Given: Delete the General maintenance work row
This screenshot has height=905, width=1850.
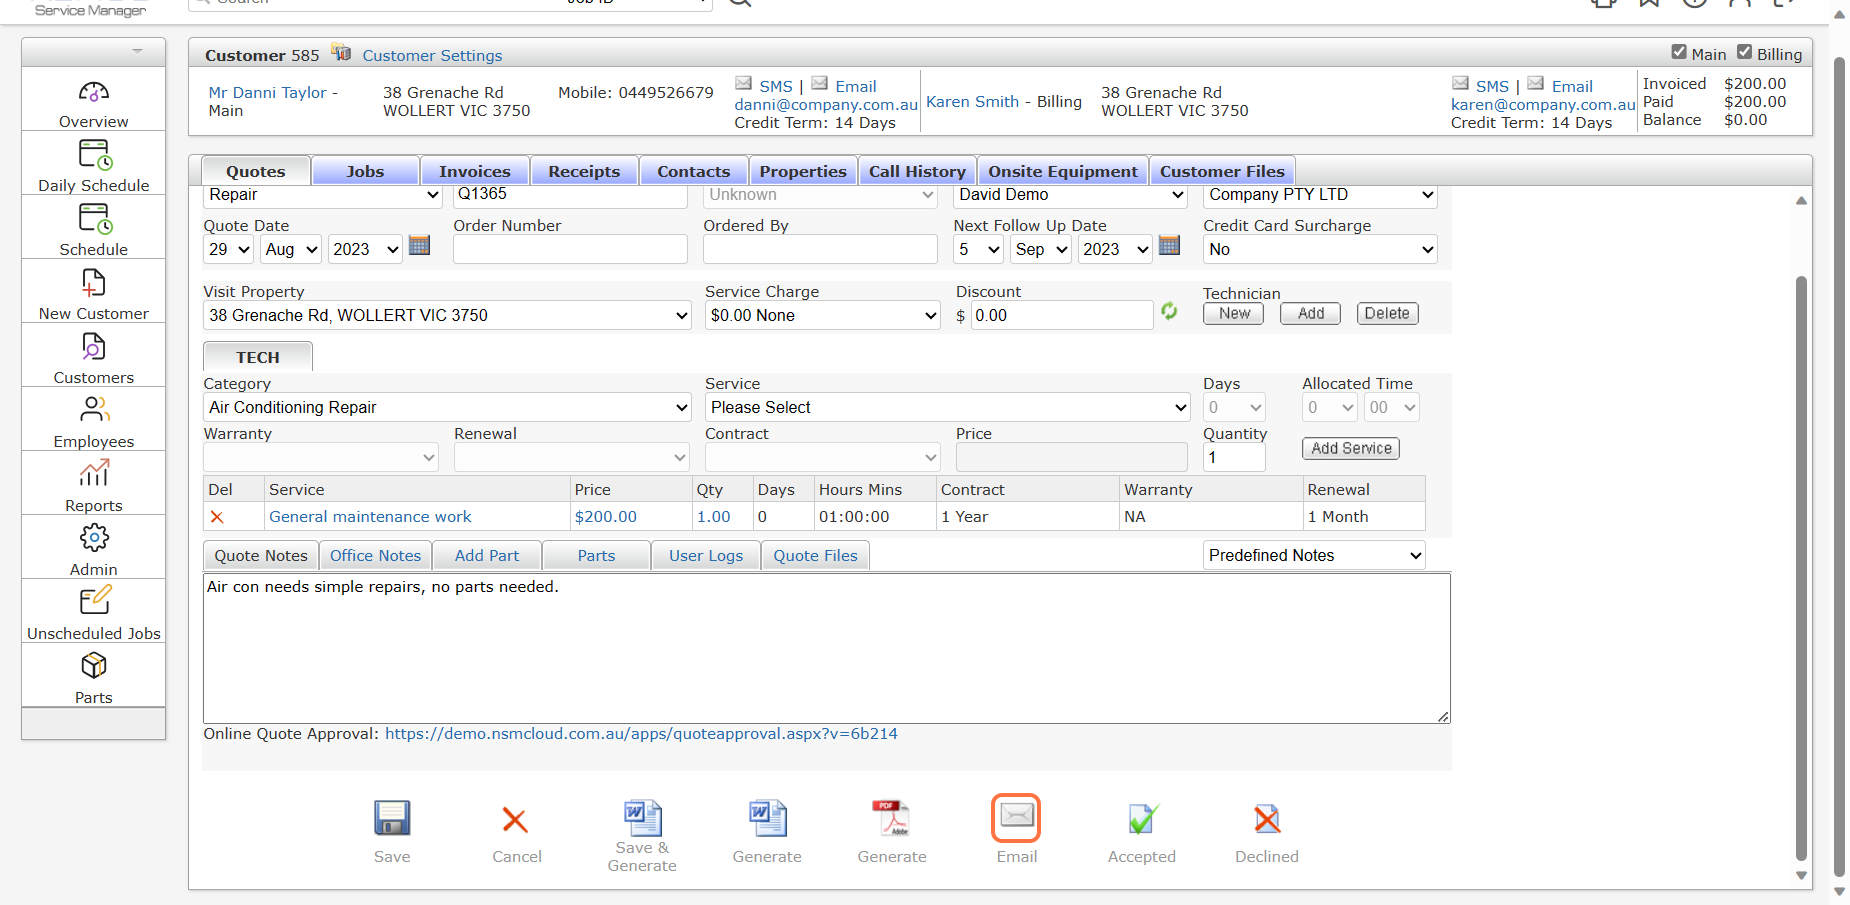Looking at the screenshot, I should [x=217, y=517].
